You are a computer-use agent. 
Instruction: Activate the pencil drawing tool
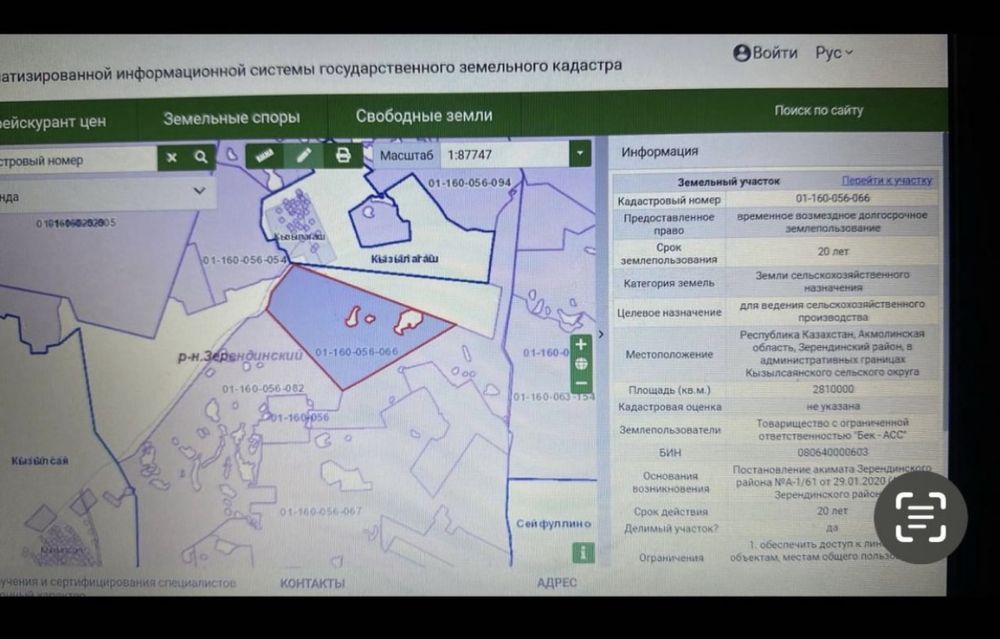tap(304, 155)
